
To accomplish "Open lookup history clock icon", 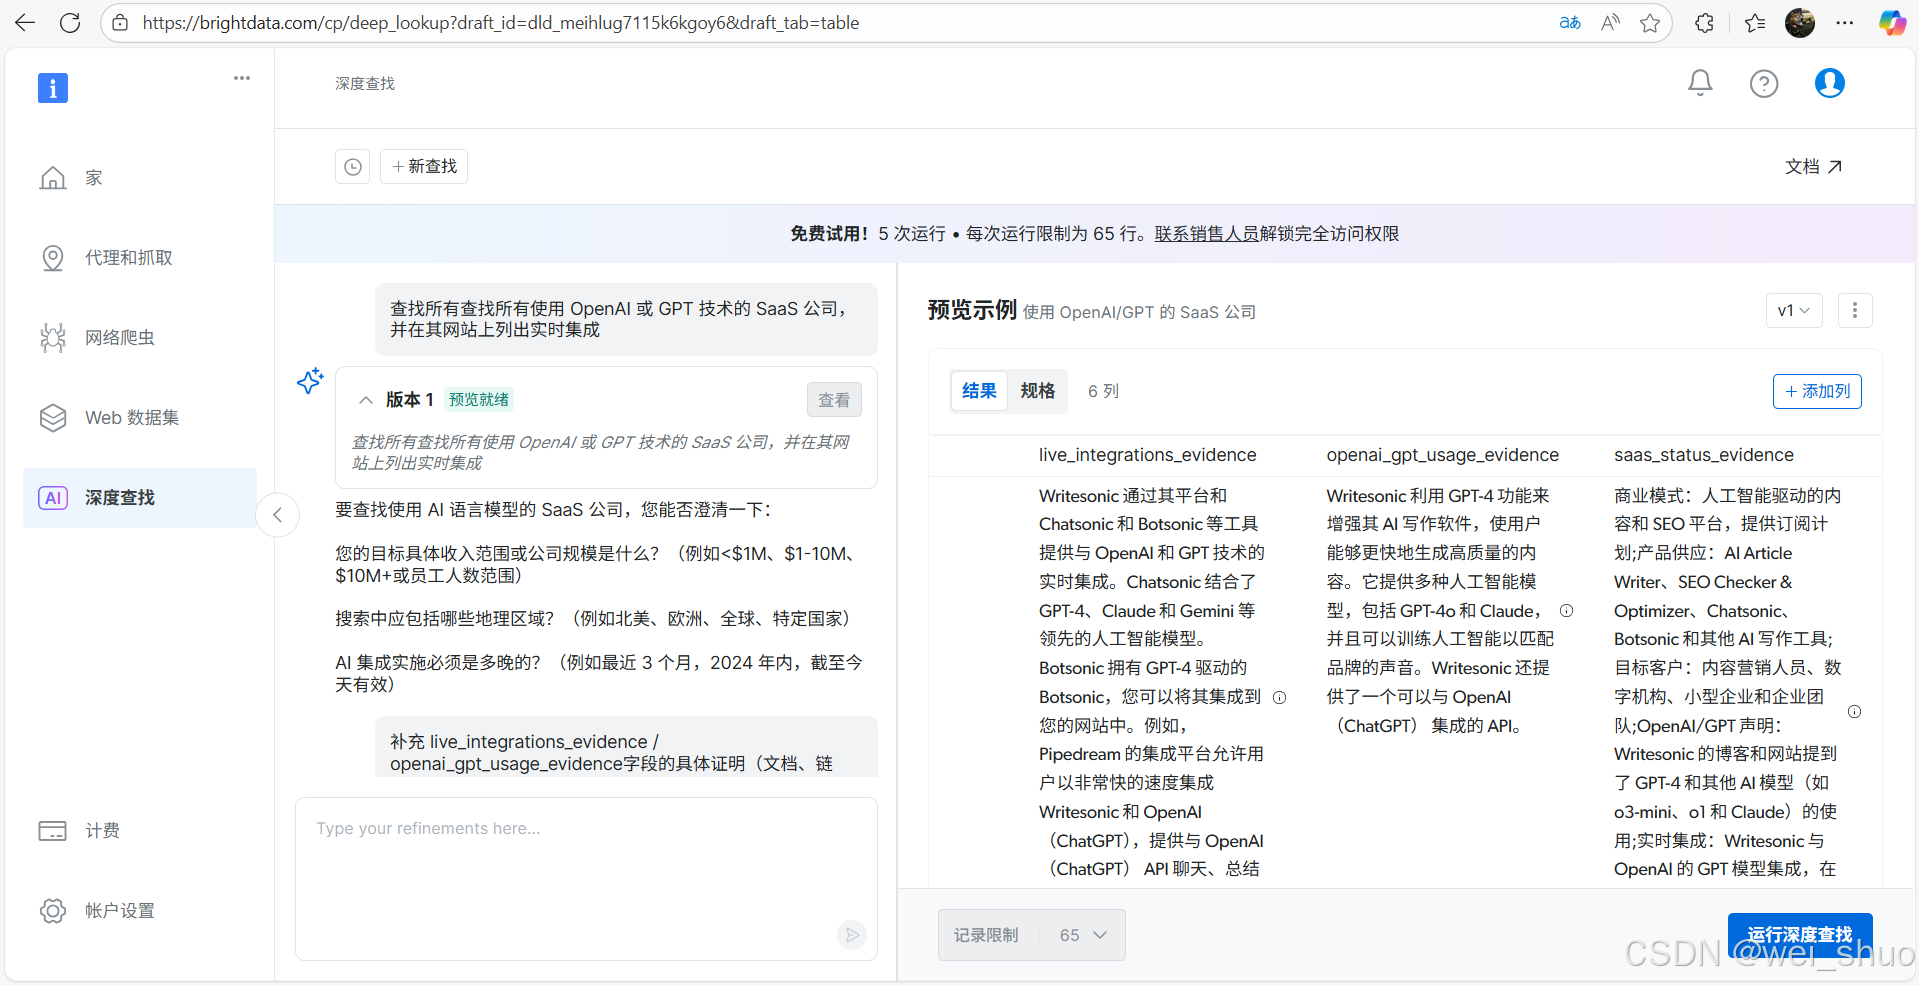I will tap(353, 167).
